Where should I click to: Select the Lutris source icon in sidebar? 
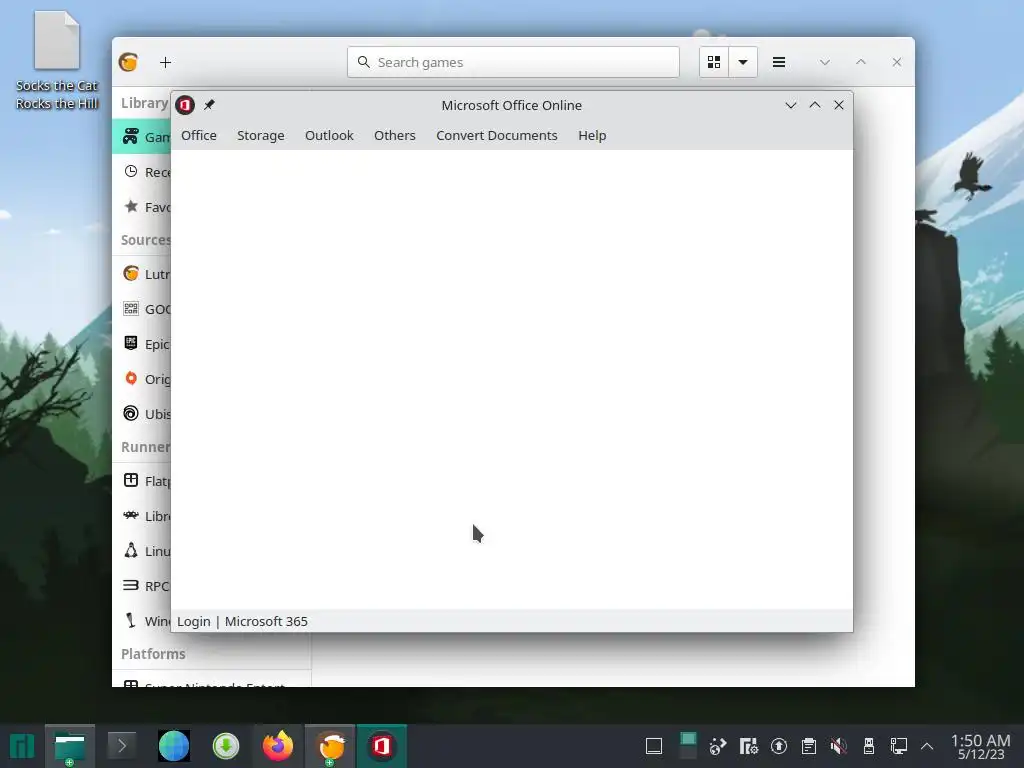[x=131, y=274]
